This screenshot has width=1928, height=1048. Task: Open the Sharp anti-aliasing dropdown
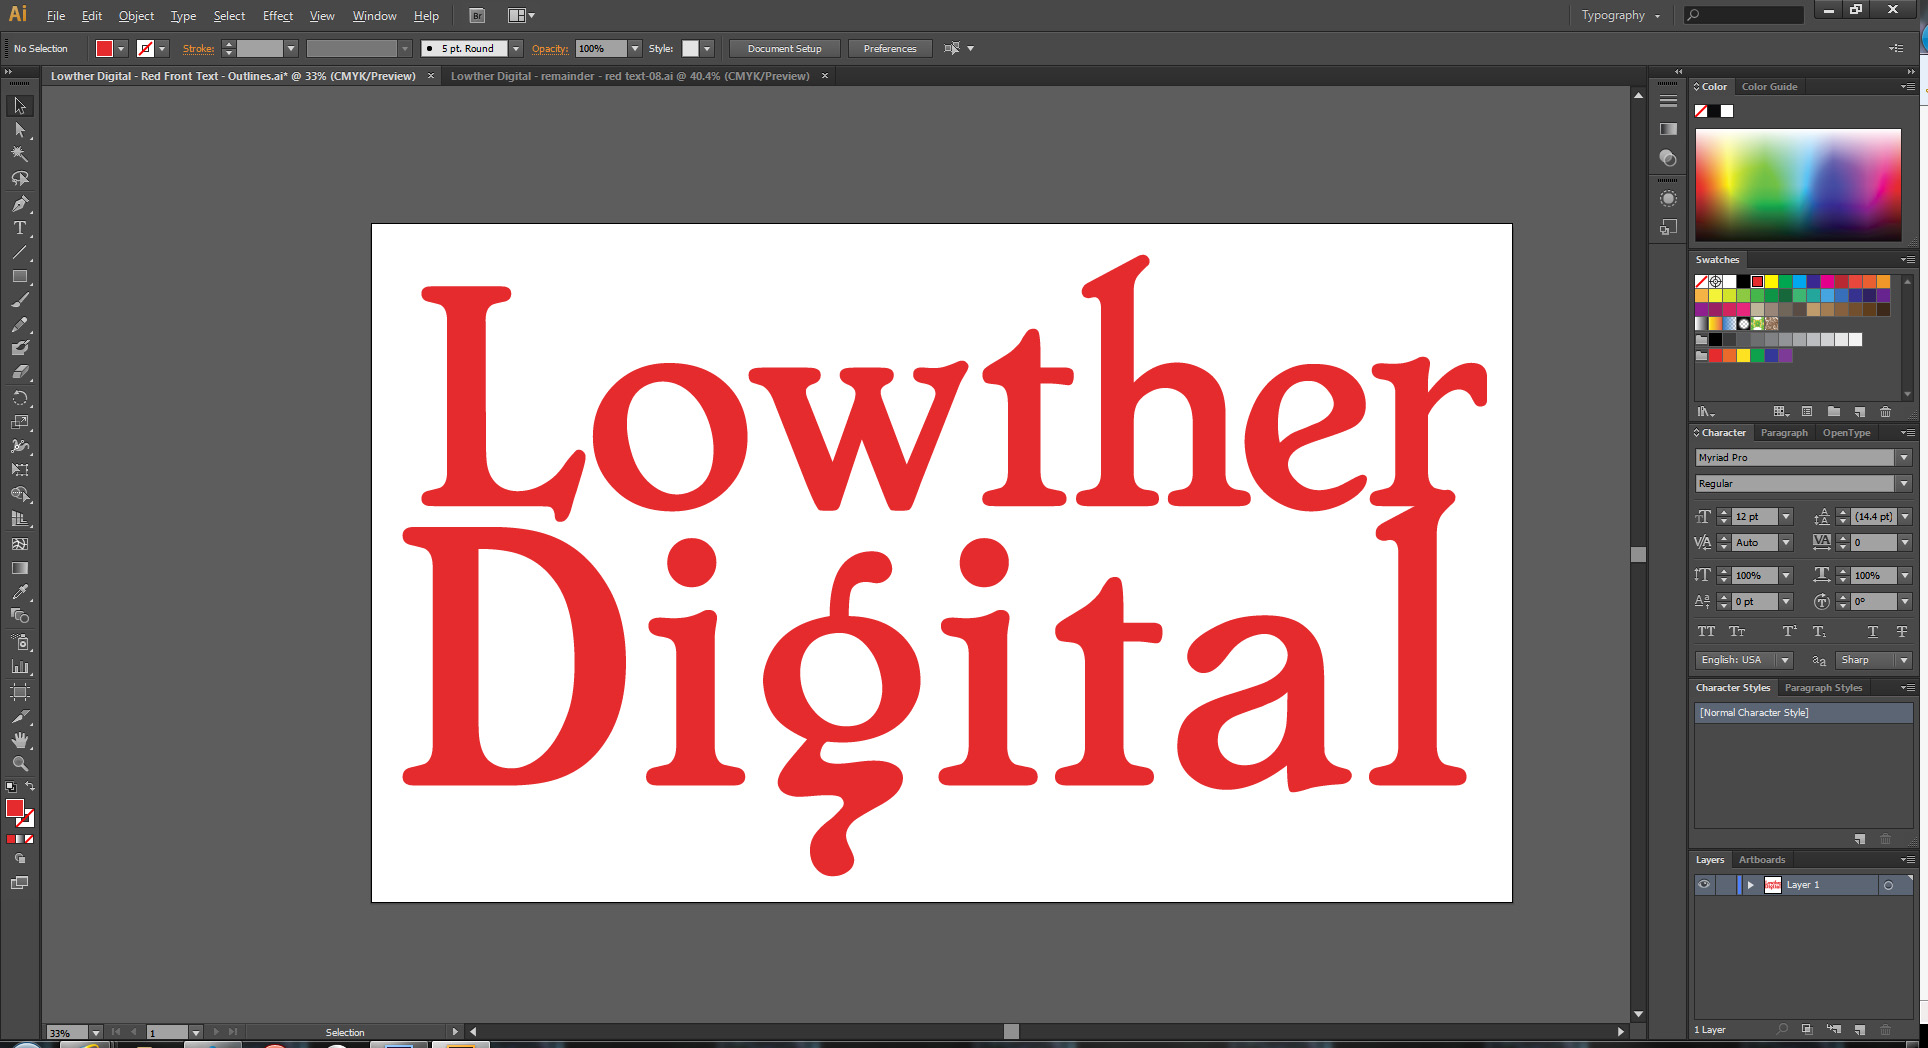click(x=1904, y=660)
